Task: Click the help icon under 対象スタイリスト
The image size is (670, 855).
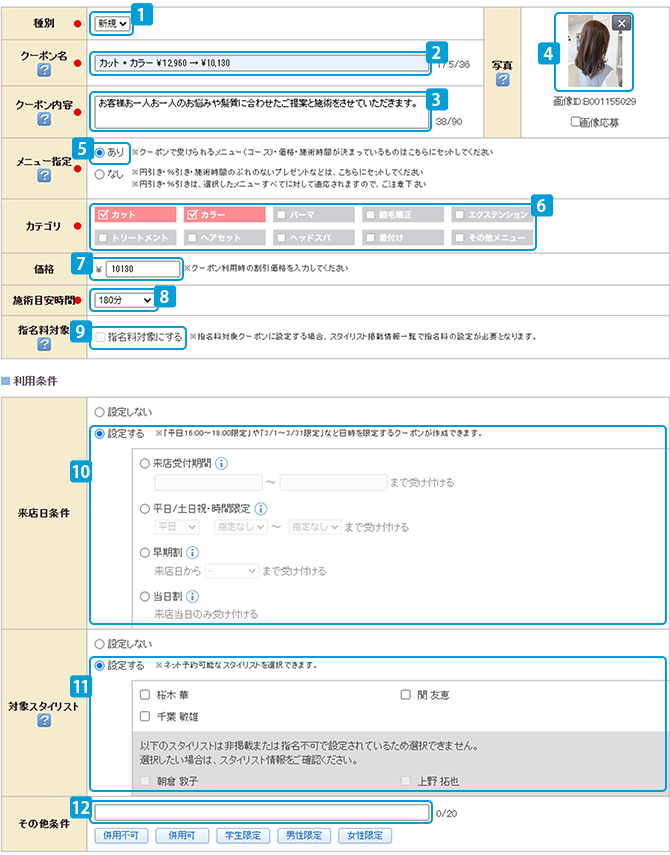Action: (44, 721)
